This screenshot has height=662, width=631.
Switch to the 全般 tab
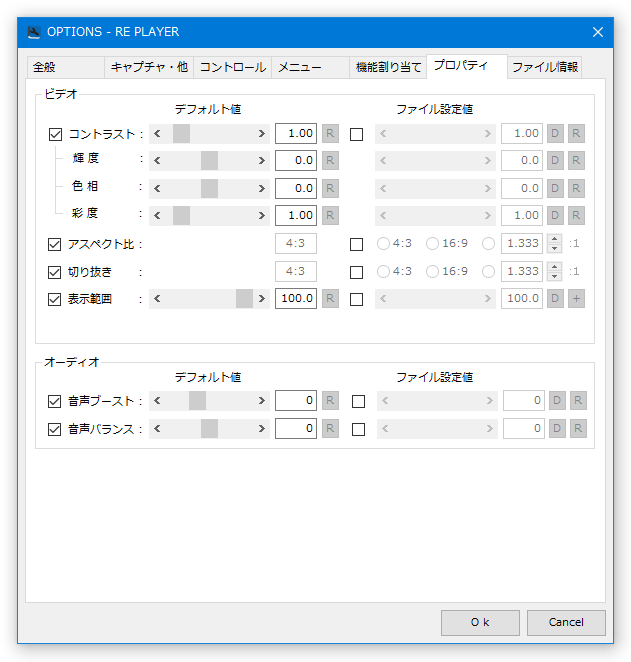(x=65, y=67)
